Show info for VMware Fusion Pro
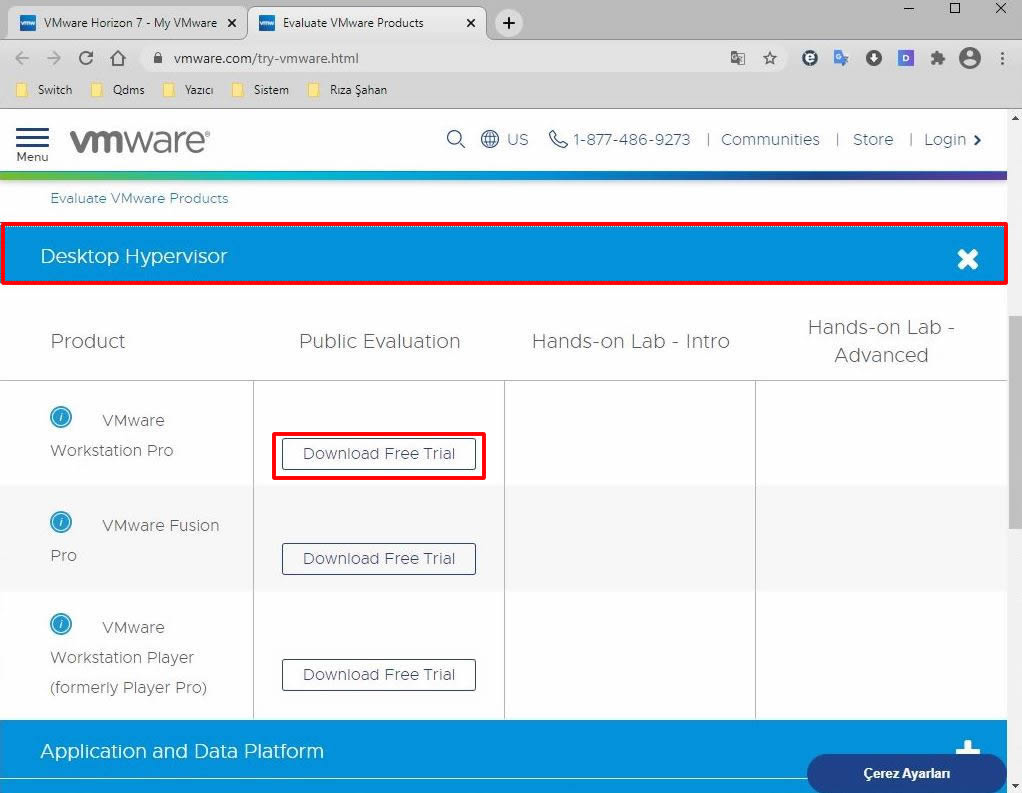The height and width of the screenshot is (793, 1022). point(61,522)
